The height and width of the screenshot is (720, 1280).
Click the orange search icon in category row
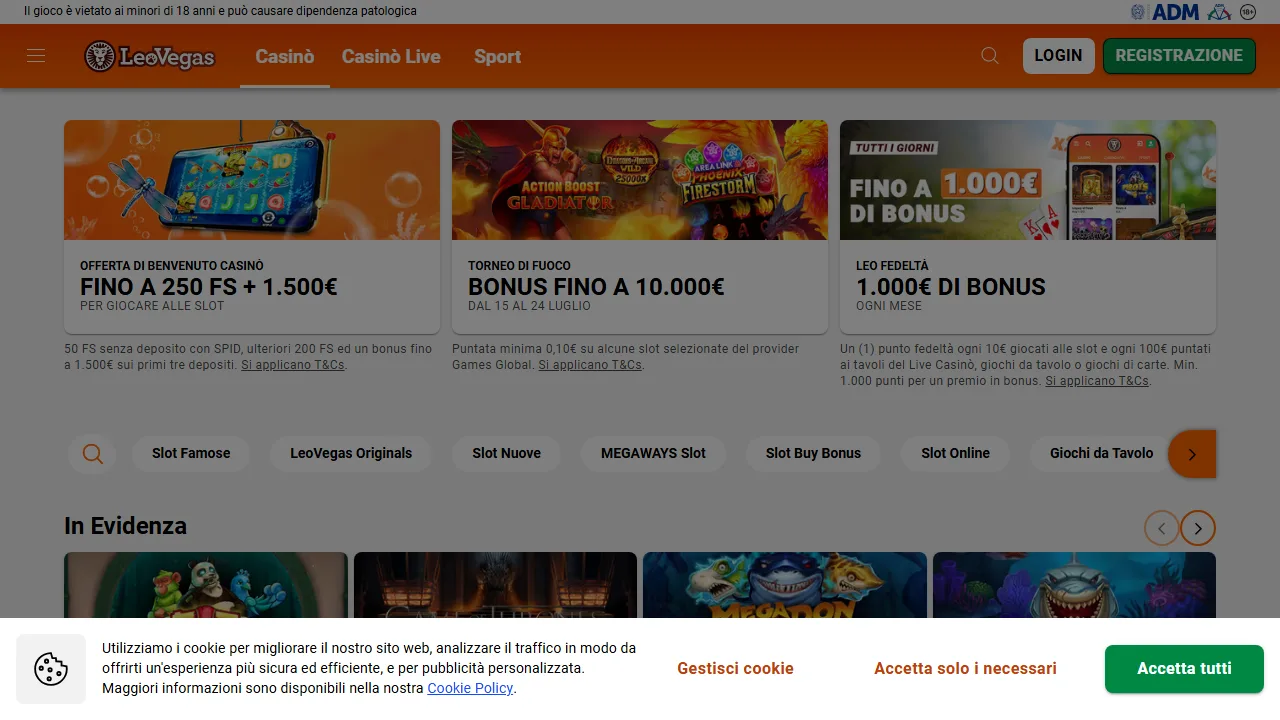[92, 454]
